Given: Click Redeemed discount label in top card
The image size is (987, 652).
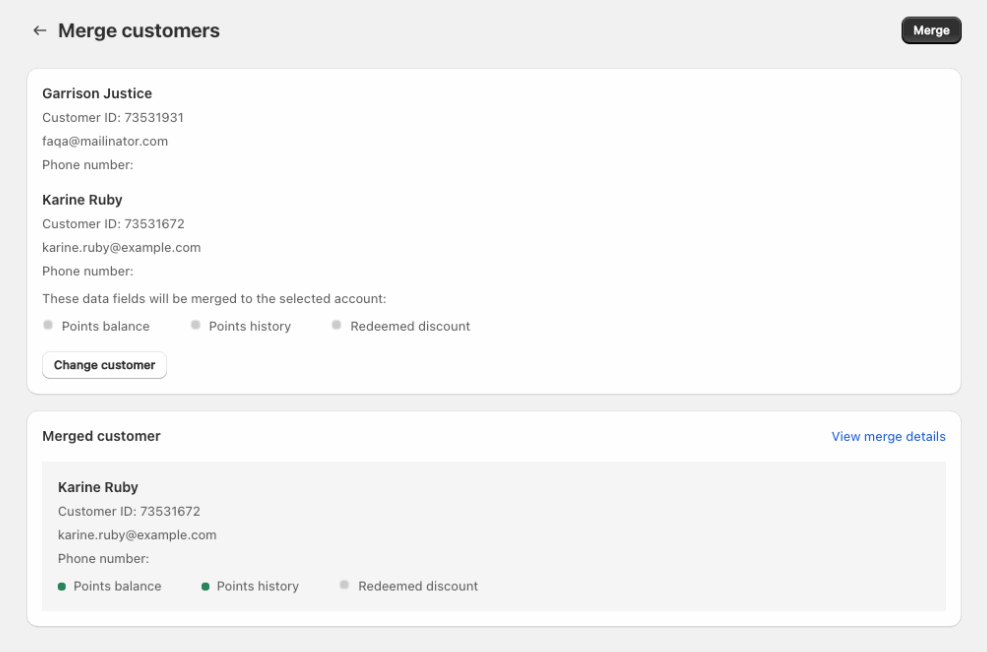Looking at the screenshot, I should 410,326.
